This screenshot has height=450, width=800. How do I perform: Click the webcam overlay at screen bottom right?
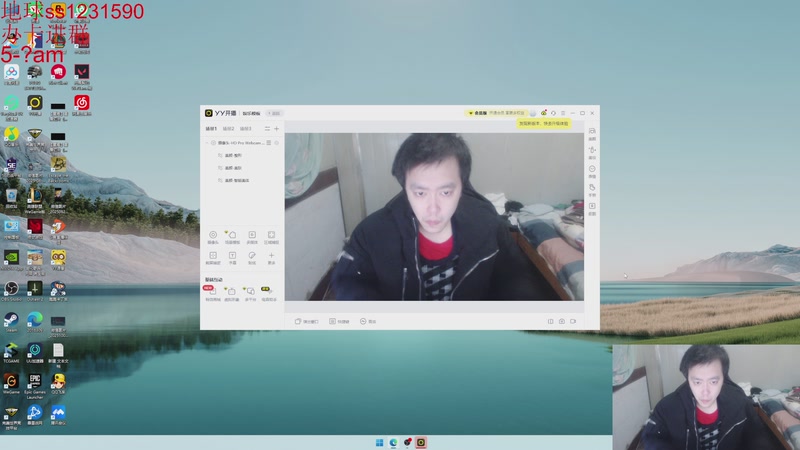(x=706, y=397)
